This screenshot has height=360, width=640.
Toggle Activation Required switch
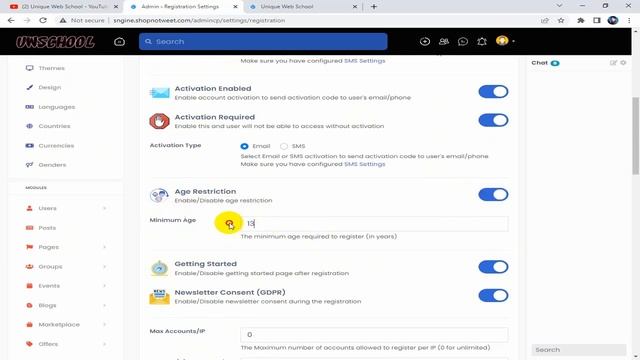pyautogui.click(x=493, y=120)
